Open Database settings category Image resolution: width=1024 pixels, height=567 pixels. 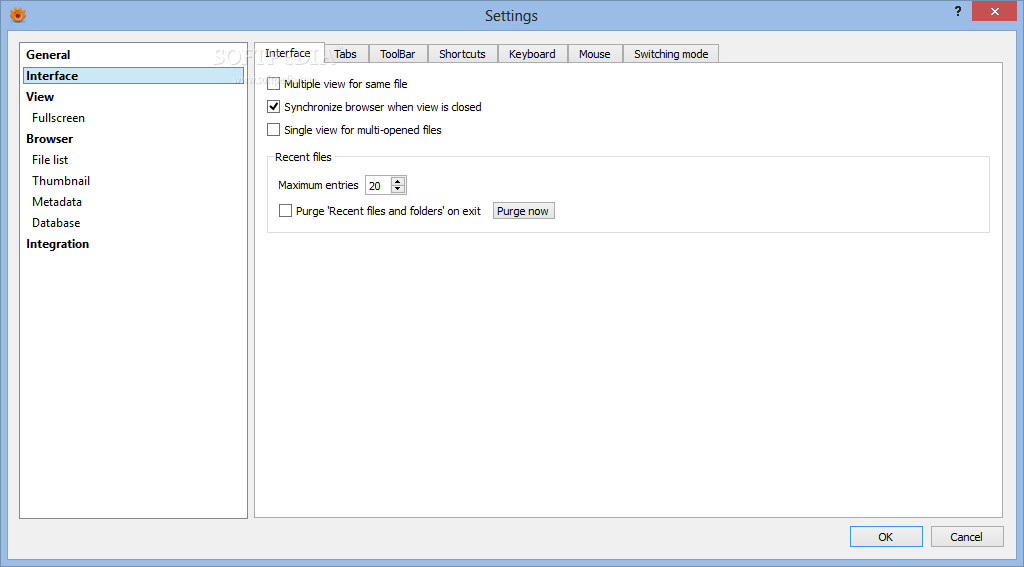pyautogui.click(x=133, y=223)
